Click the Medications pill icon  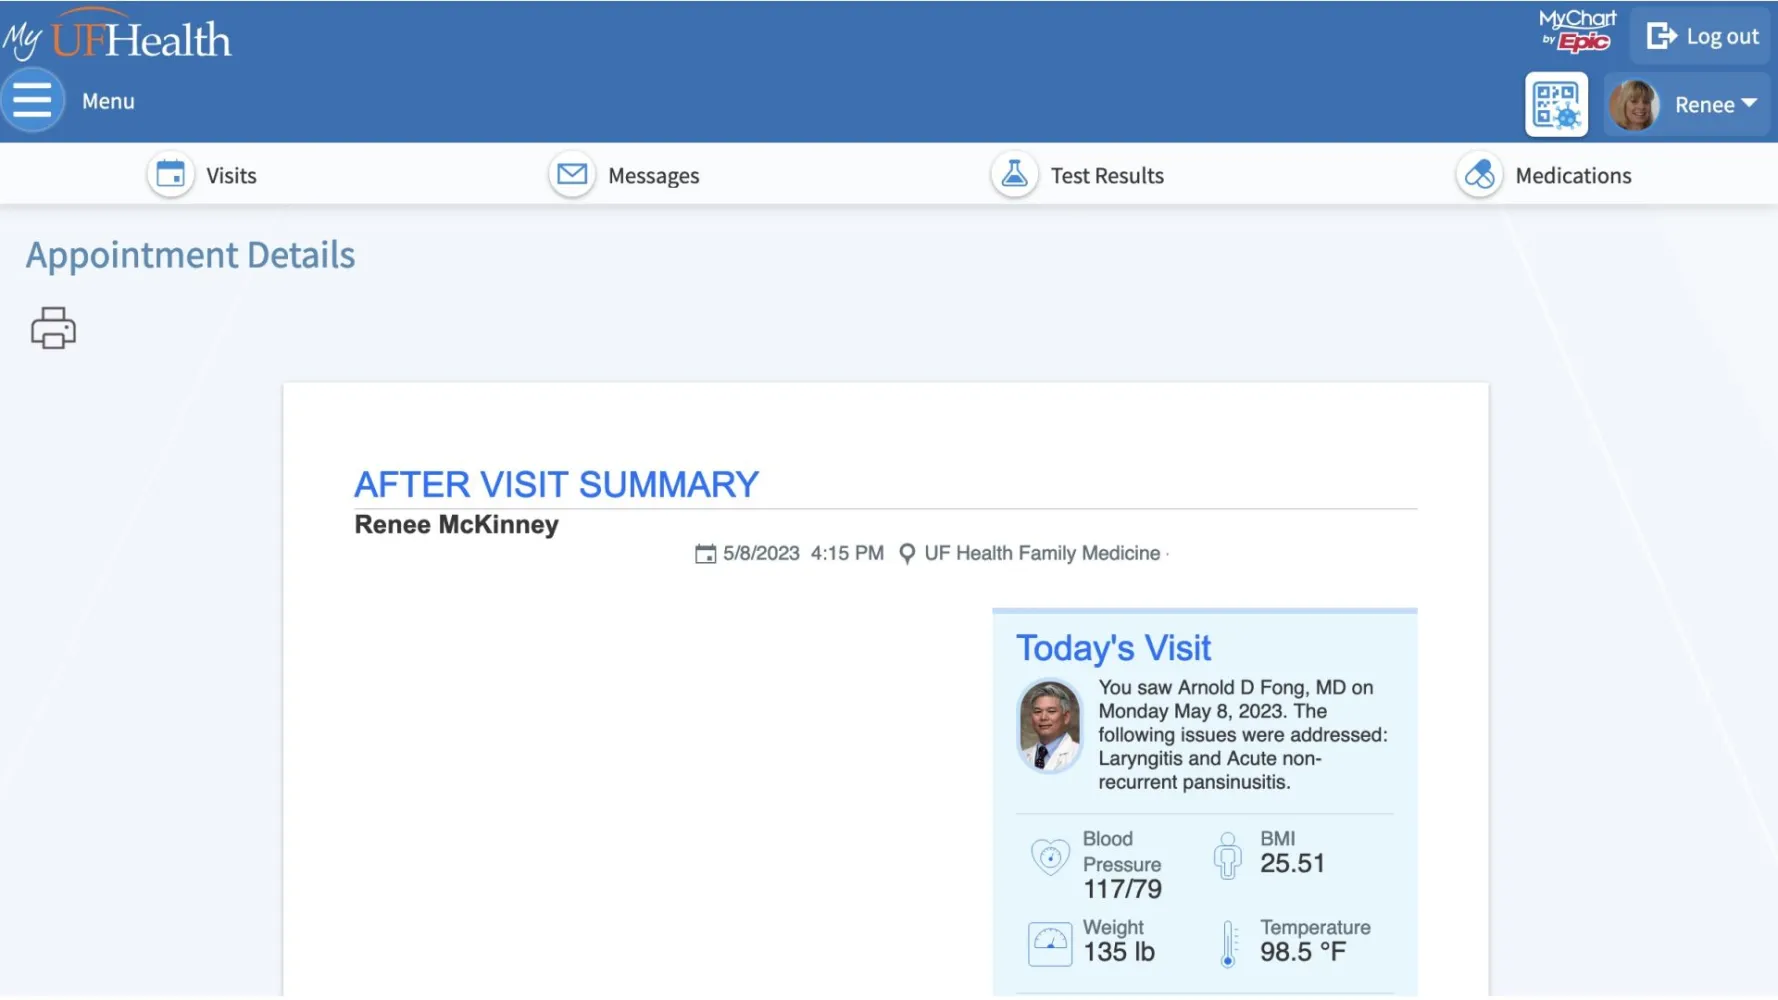pyautogui.click(x=1479, y=175)
